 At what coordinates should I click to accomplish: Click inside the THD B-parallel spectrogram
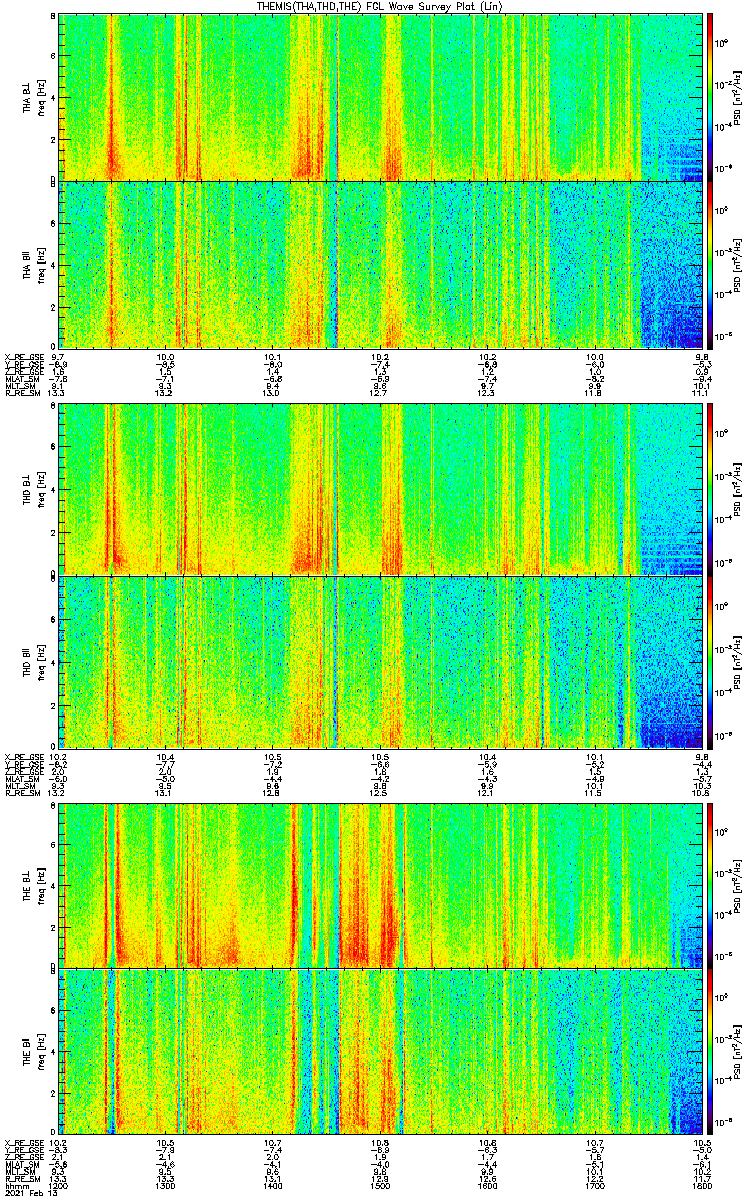[x=380, y=662]
